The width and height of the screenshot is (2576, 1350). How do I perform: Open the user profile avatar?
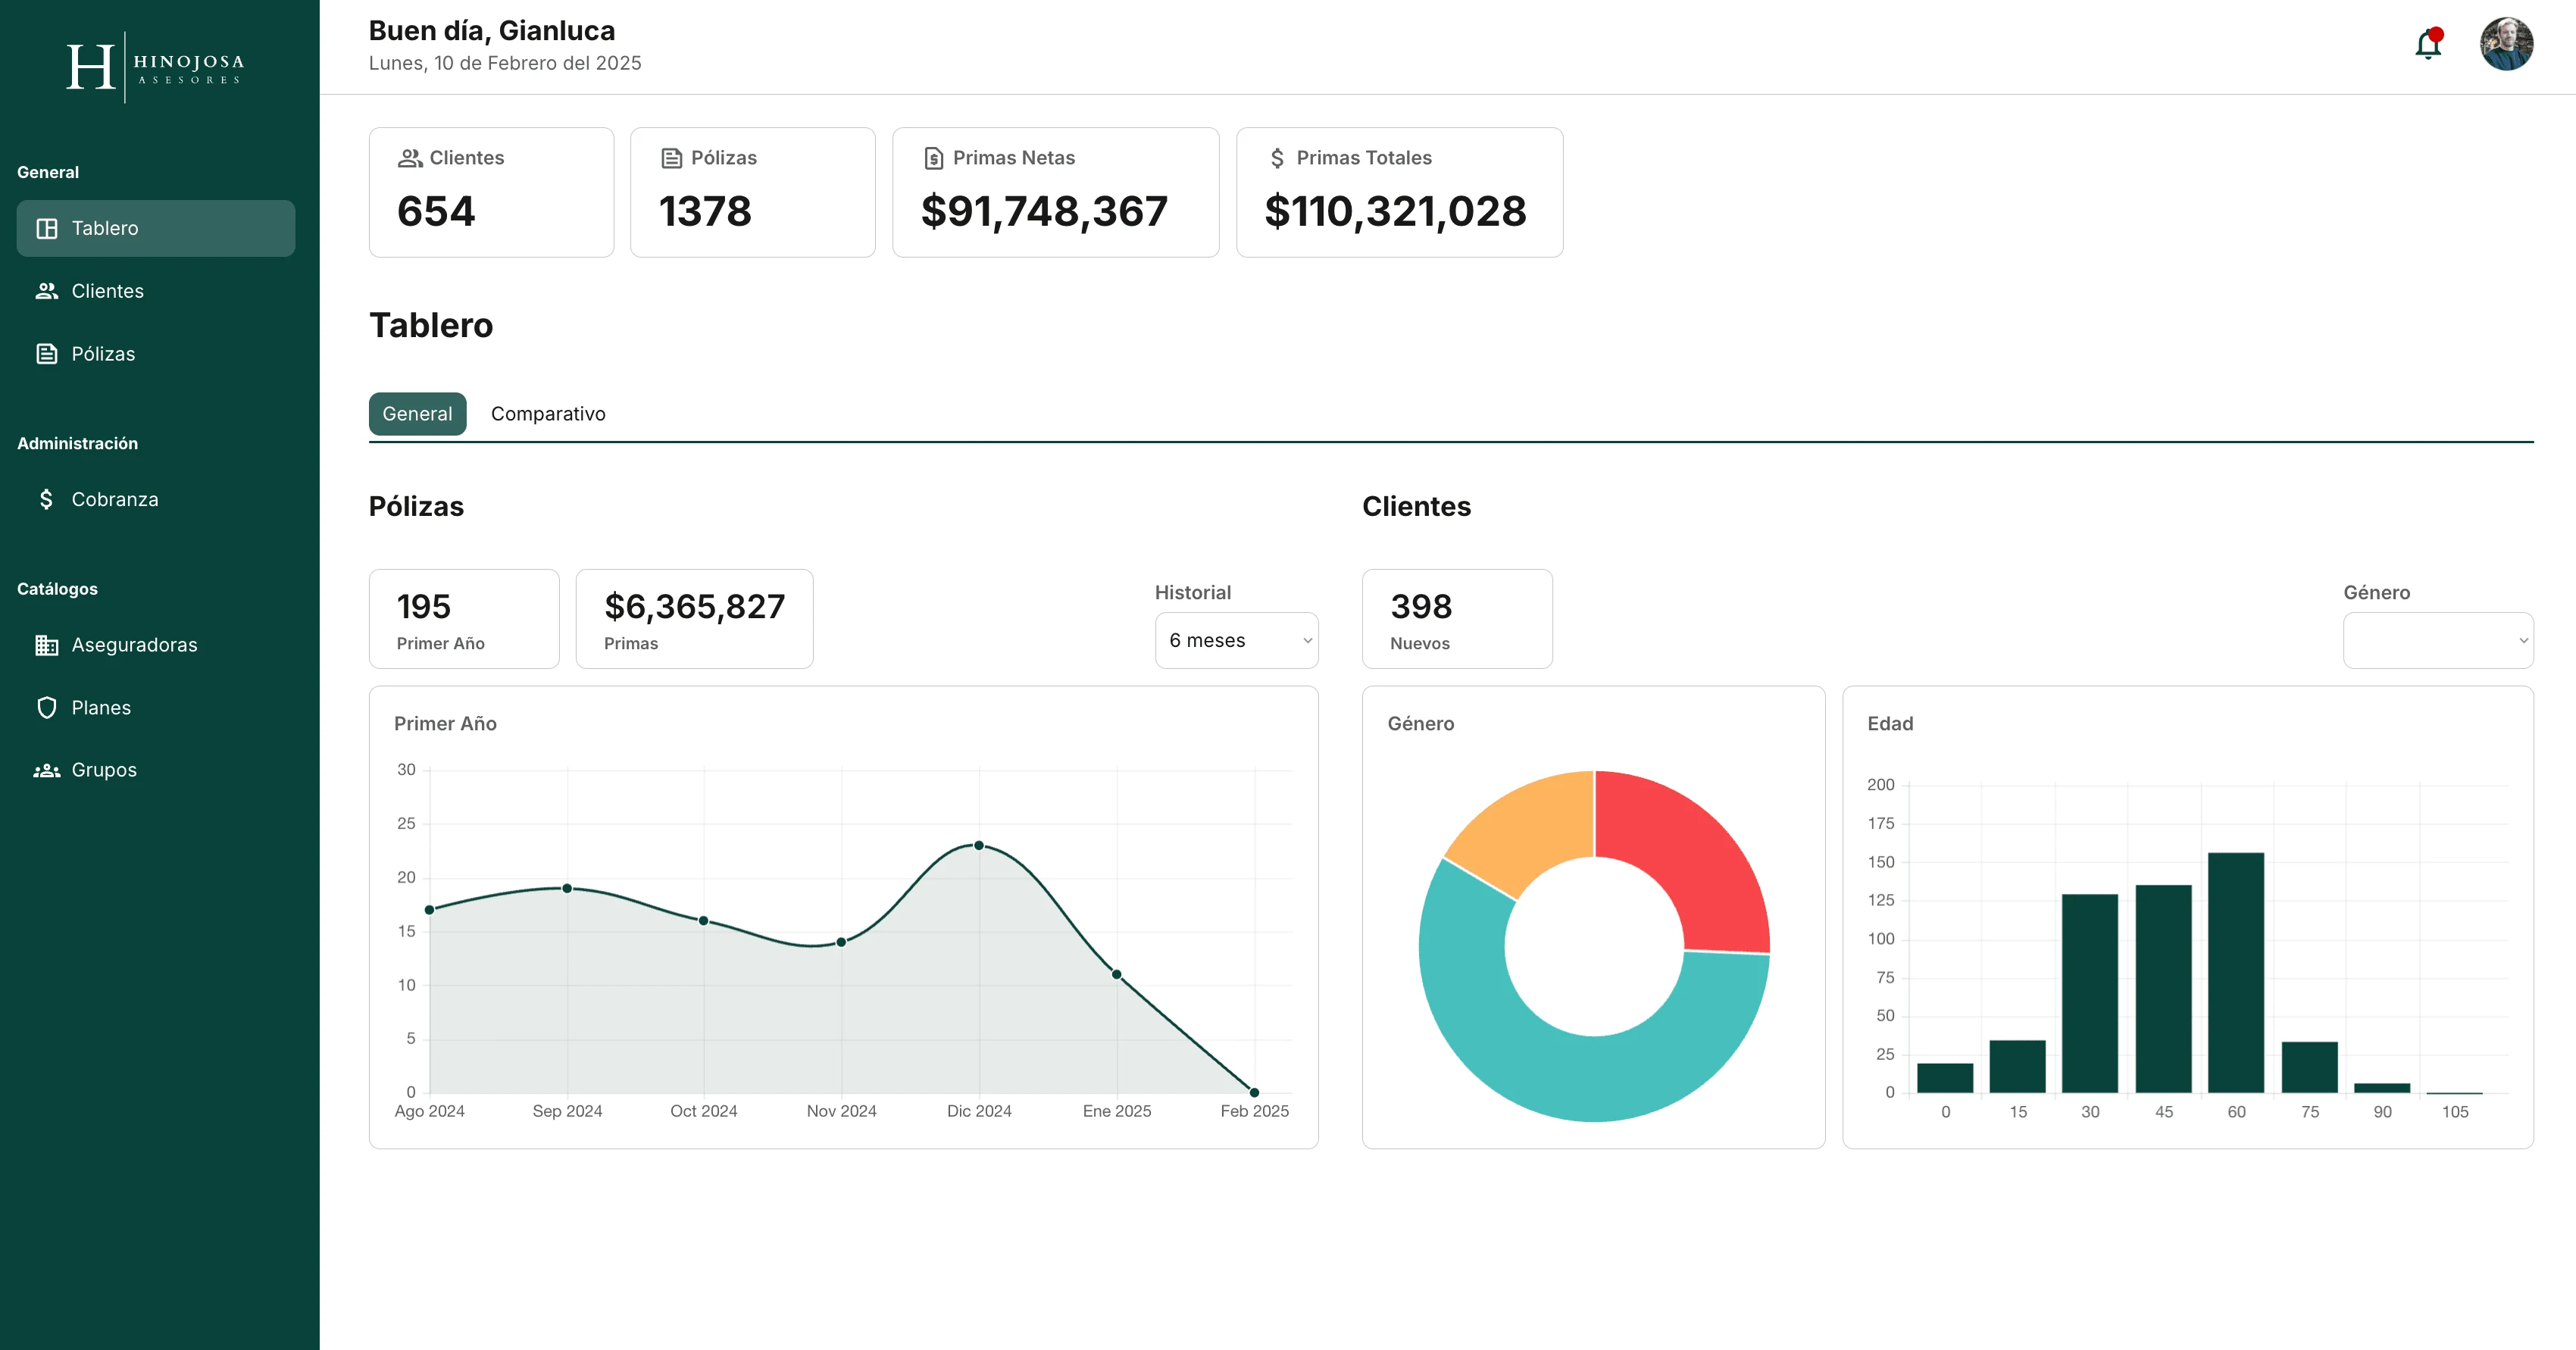tap(2506, 44)
